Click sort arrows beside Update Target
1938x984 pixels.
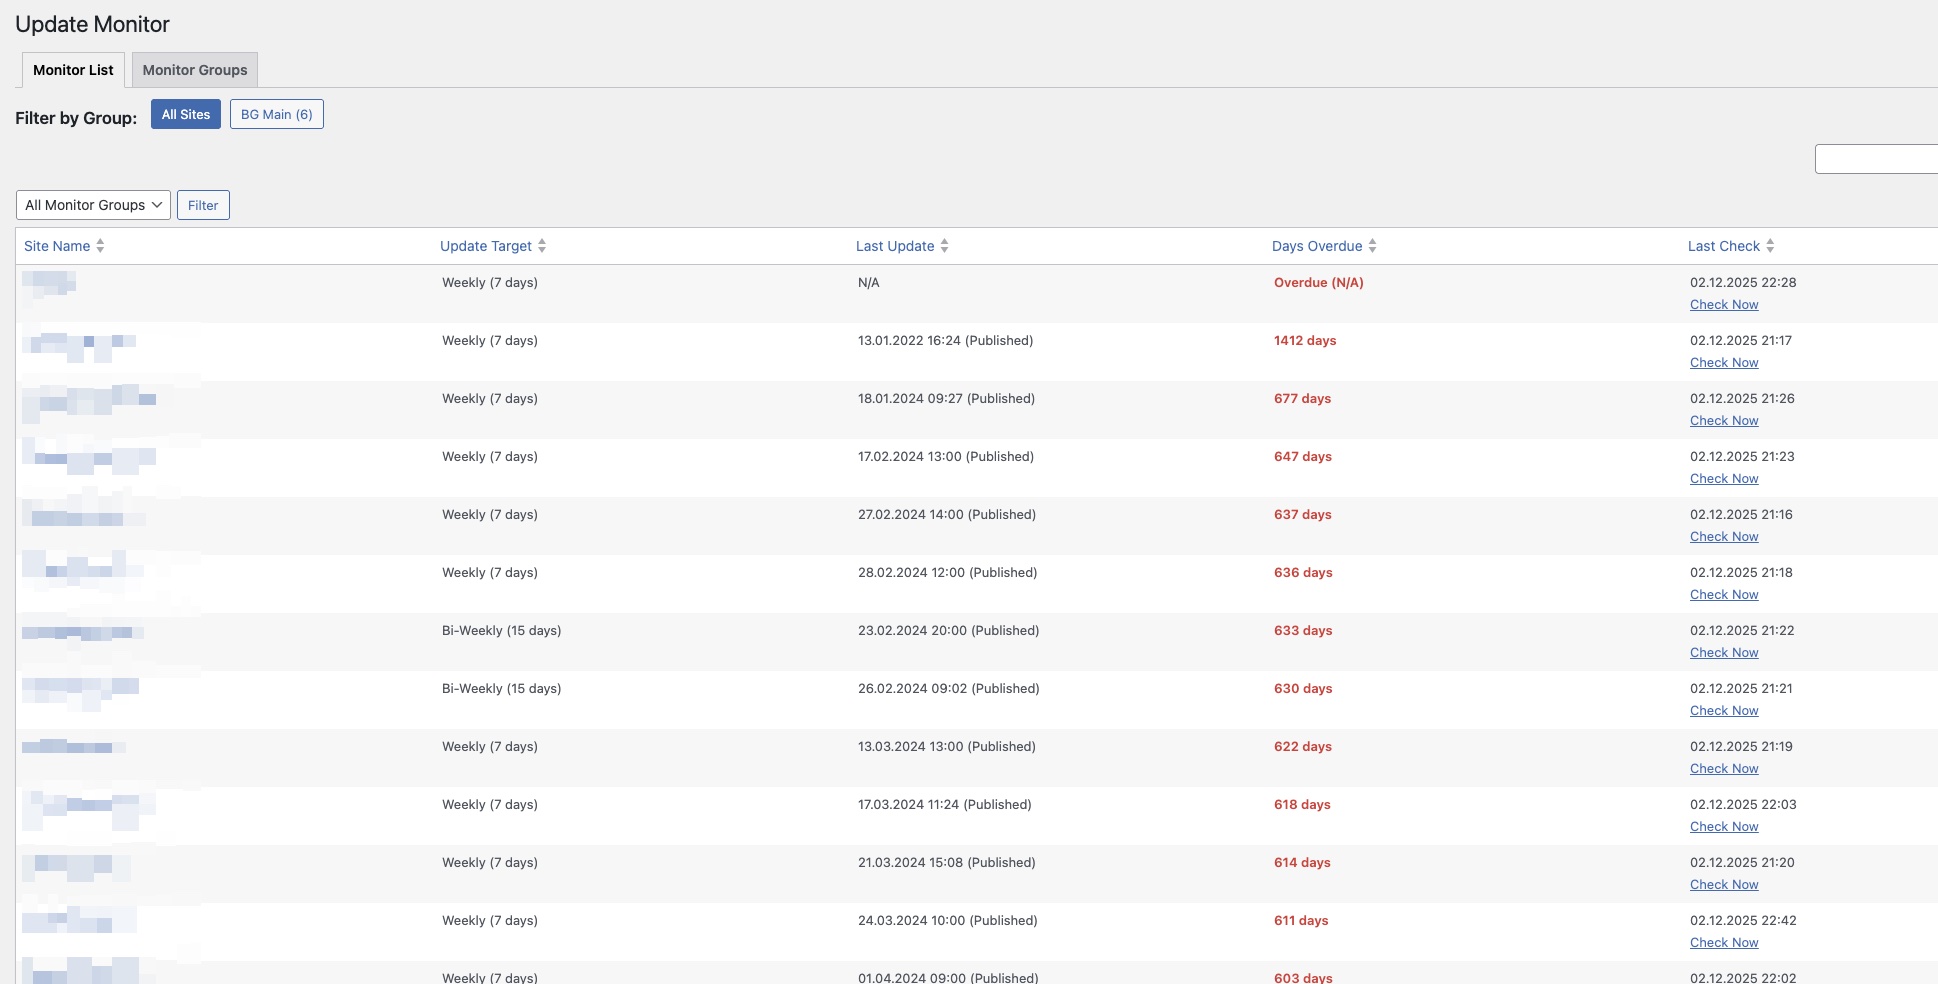[542, 246]
